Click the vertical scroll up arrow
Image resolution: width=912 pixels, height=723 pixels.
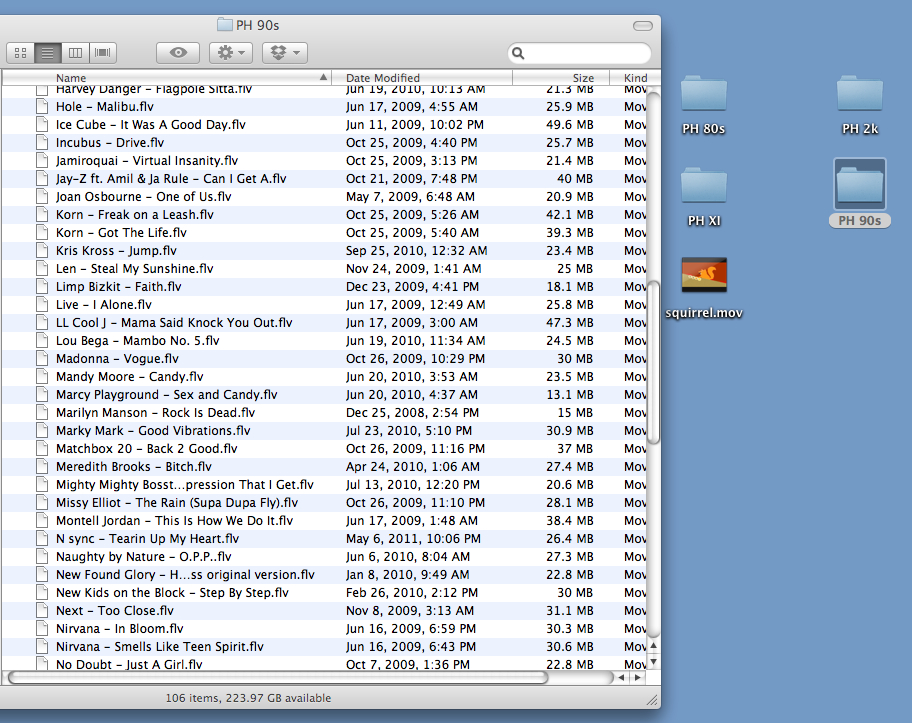coord(654,646)
